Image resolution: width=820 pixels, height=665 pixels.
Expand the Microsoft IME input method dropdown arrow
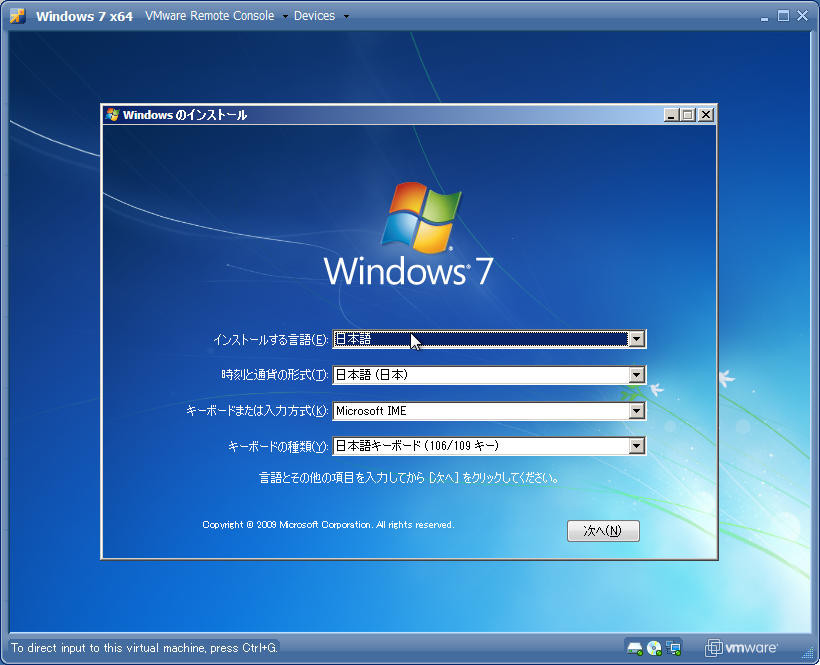pyautogui.click(x=636, y=411)
